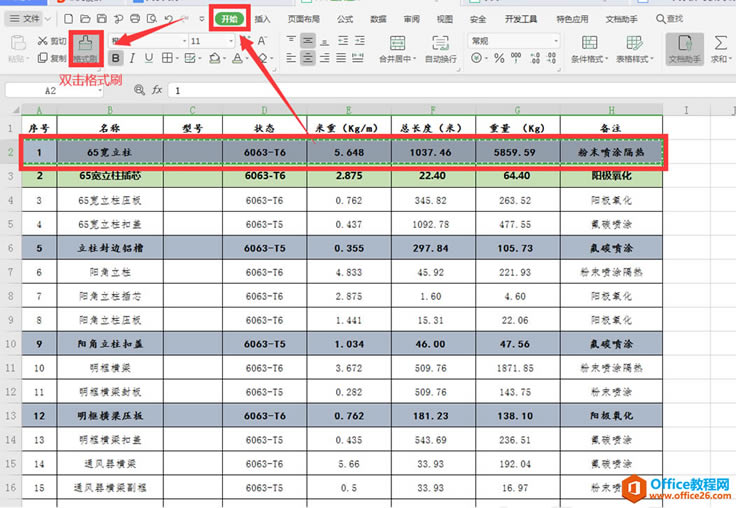Click the Copy (复制) icon
Image resolution: width=736 pixels, height=508 pixels.
tap(41, 59)
